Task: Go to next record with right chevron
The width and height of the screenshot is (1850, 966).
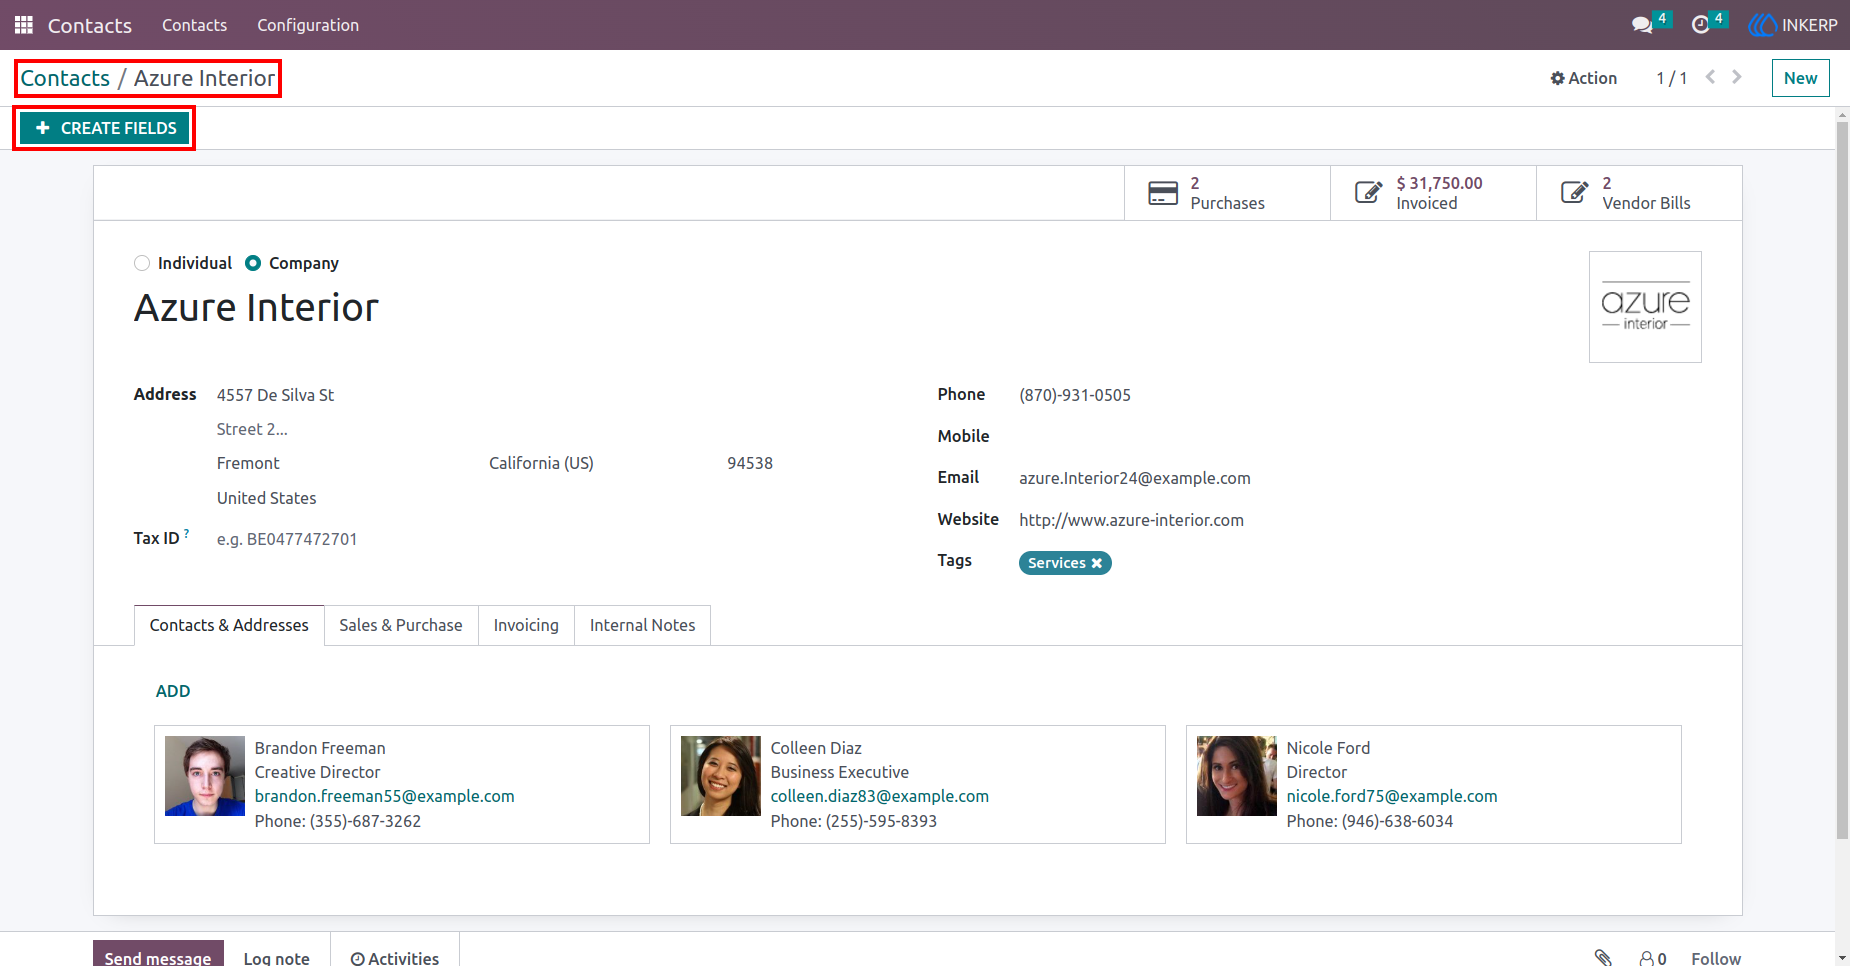Action: [x=1737, y=77]
